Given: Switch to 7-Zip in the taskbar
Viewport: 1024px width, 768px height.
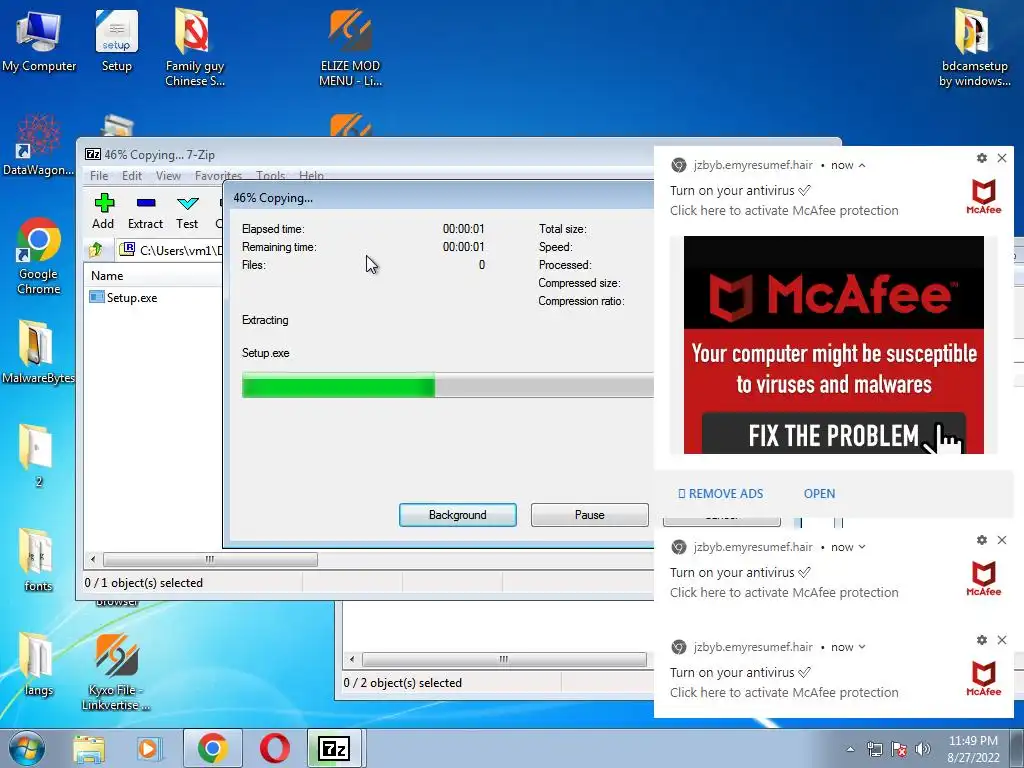Looking at the screenshot, I should pos(334,748).
